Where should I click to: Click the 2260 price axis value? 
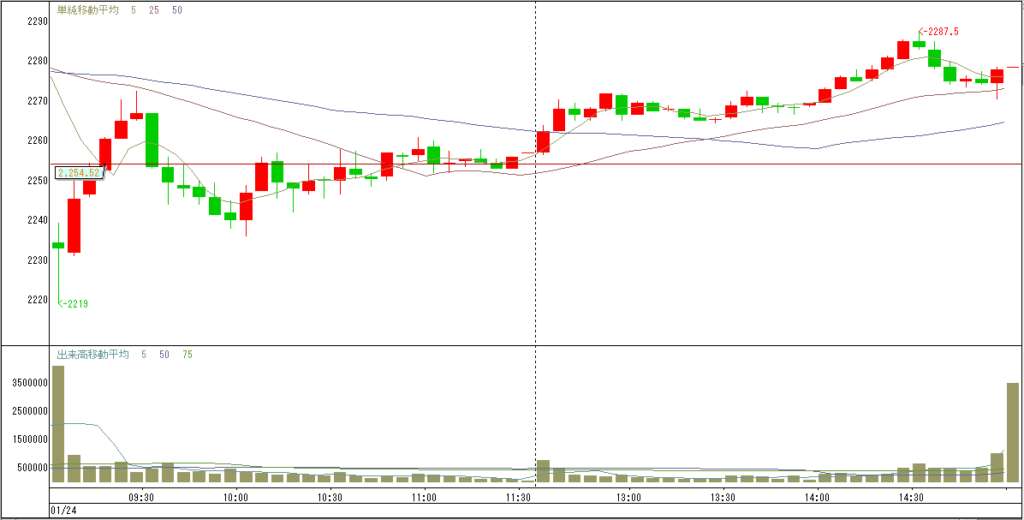click(x=38, y=140)
